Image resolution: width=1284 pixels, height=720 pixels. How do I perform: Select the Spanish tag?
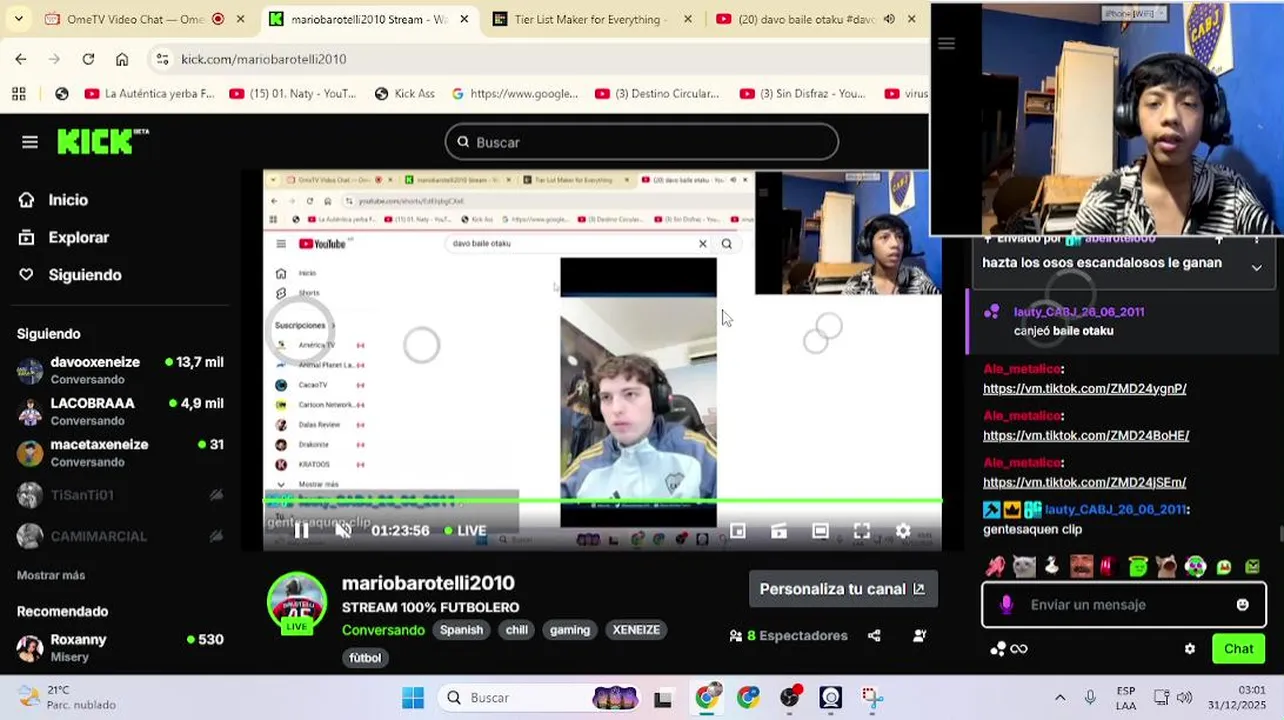click(x=461, y=630)
